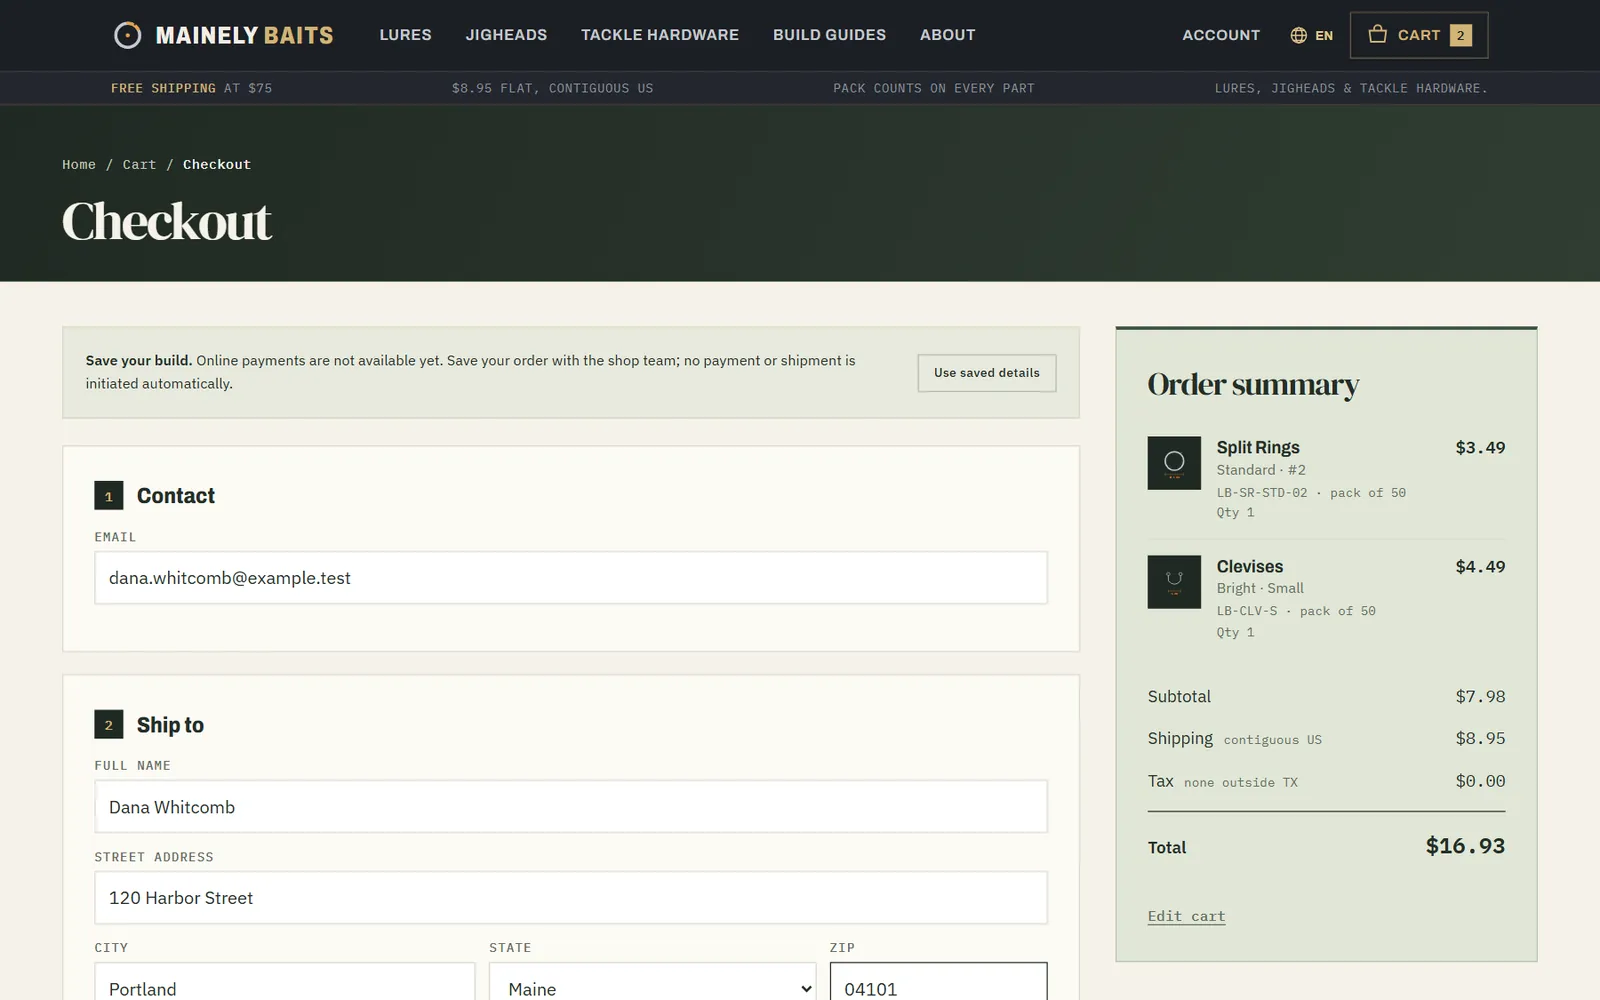Go to Tackle Hardware section
Viewport: 1600px width, 1000px height.
pos(660,35)
